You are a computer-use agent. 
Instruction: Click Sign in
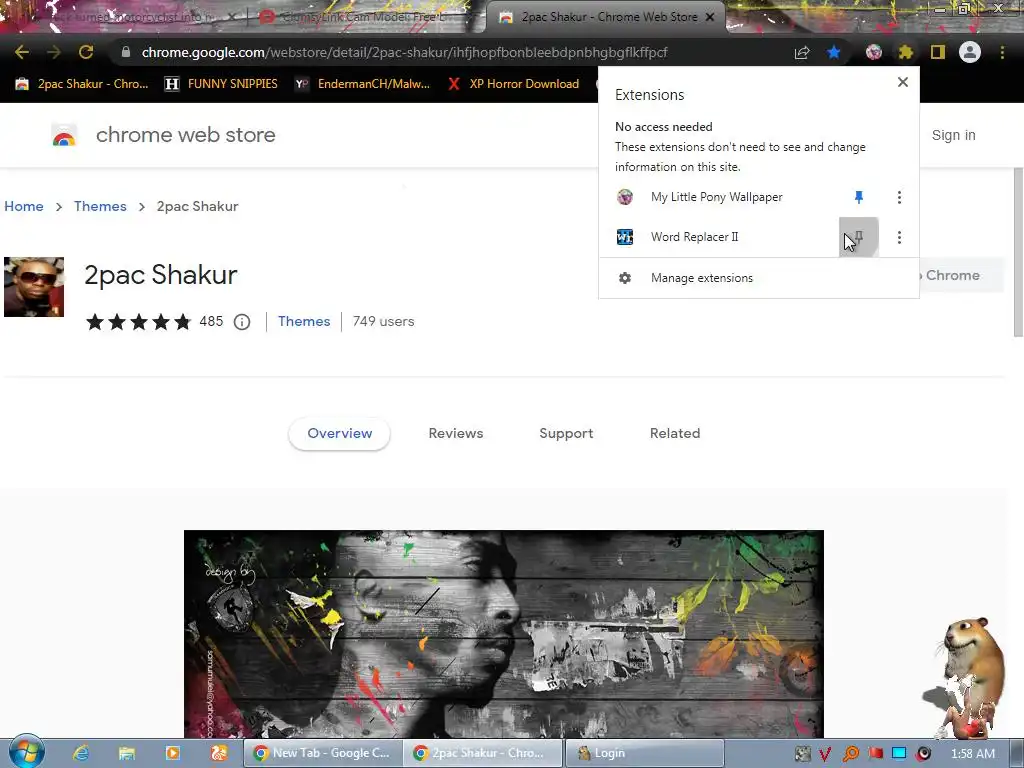[953, 135]
